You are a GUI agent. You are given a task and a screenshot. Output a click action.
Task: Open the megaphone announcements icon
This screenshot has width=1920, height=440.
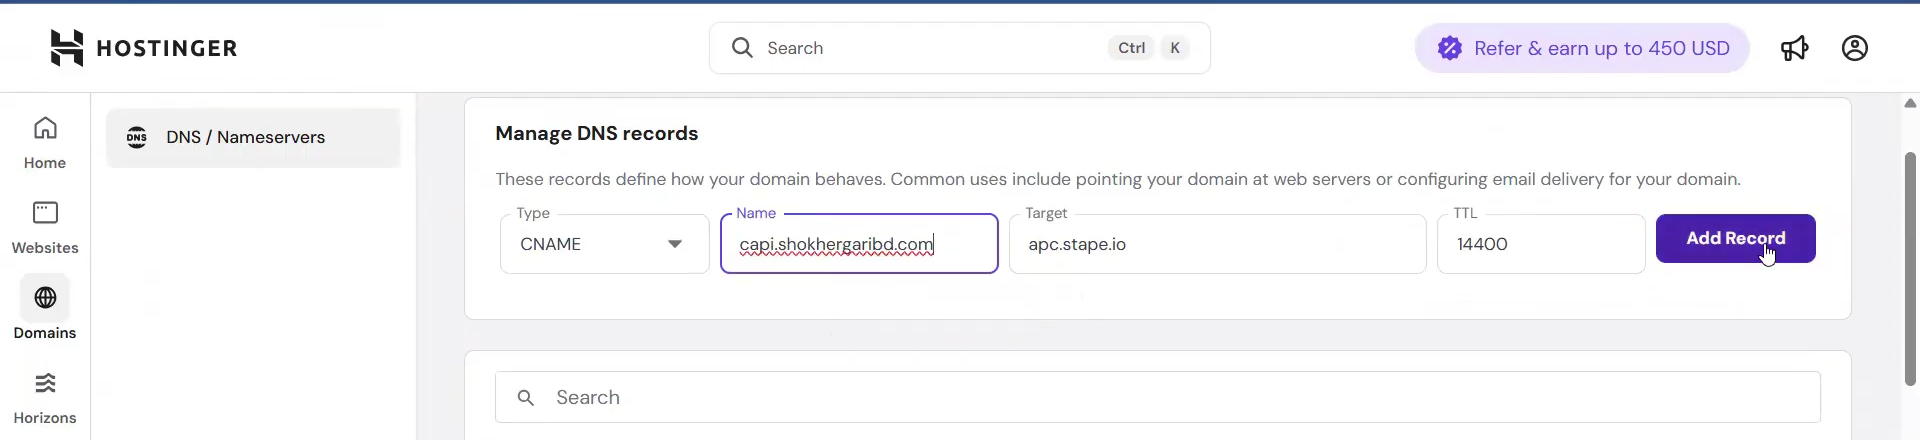click(x=1794, y=48)
